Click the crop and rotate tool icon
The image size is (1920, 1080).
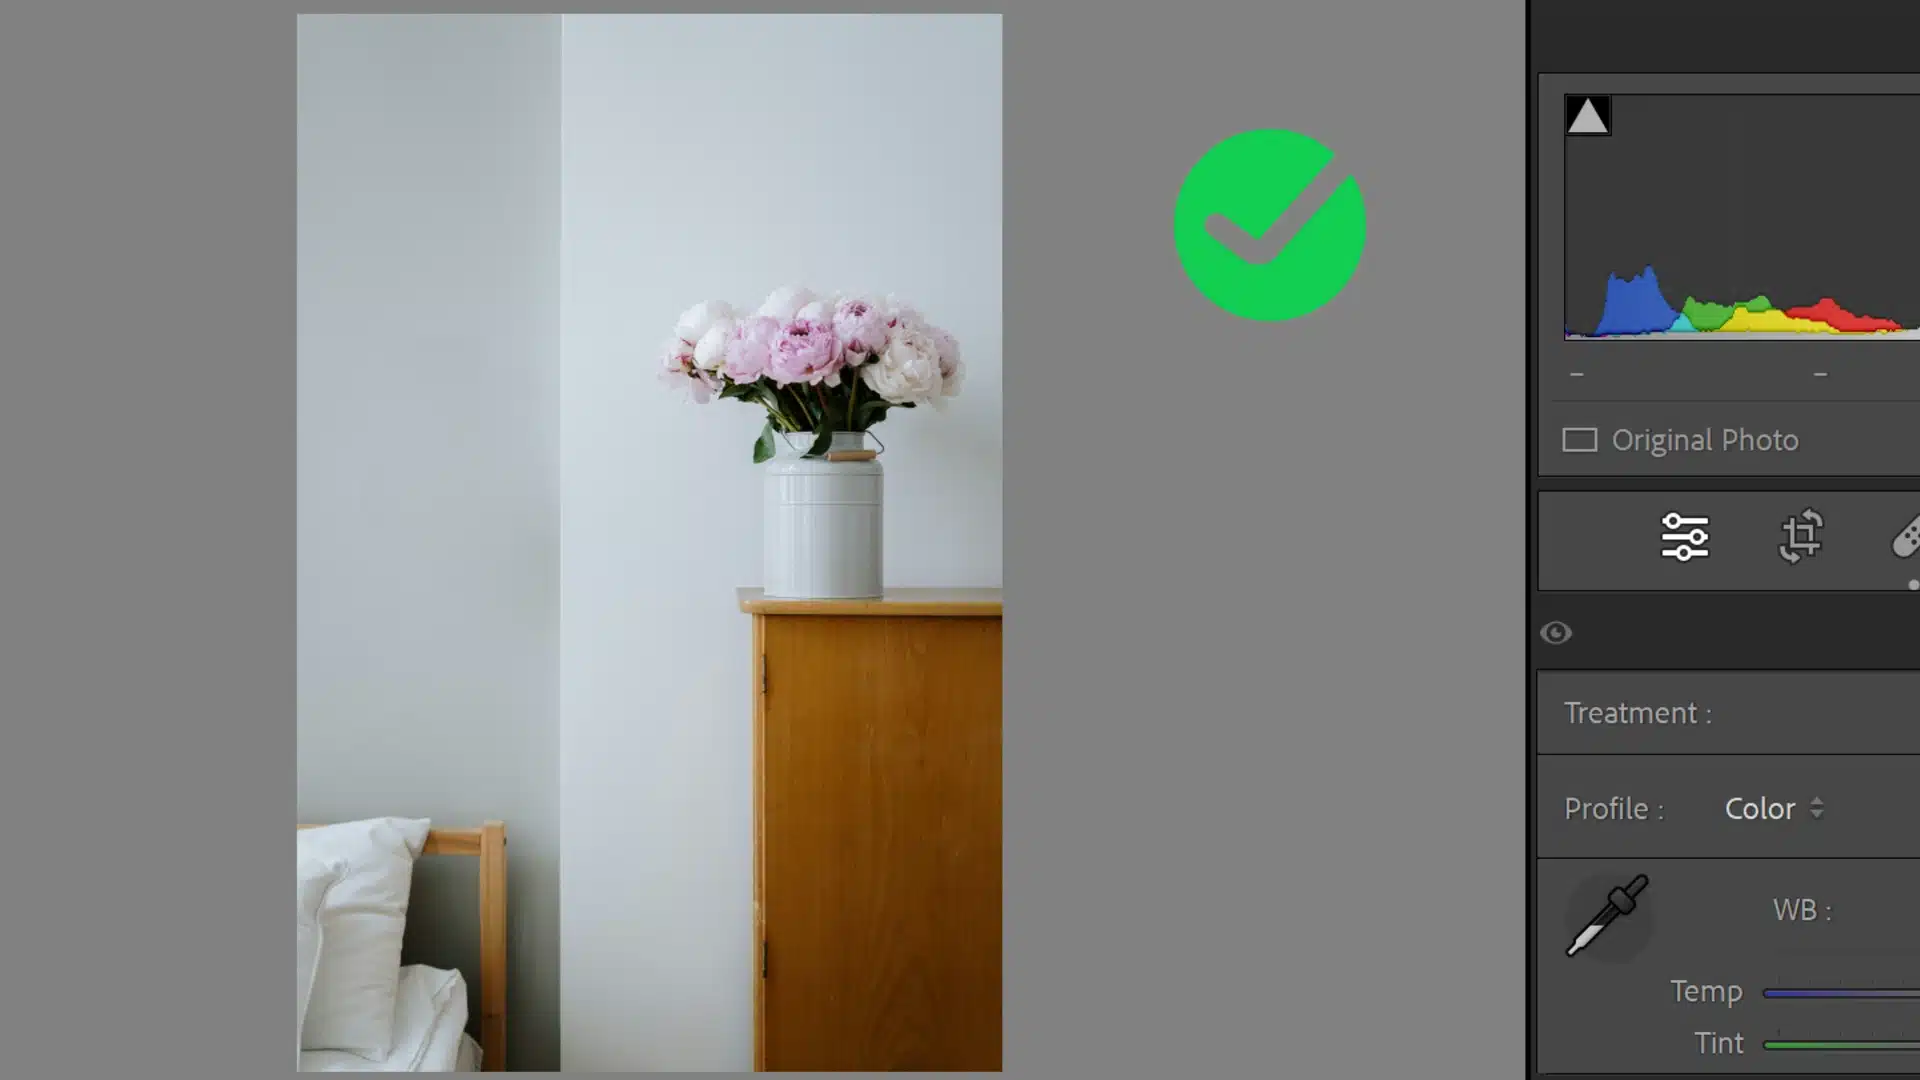[1800, 538]
